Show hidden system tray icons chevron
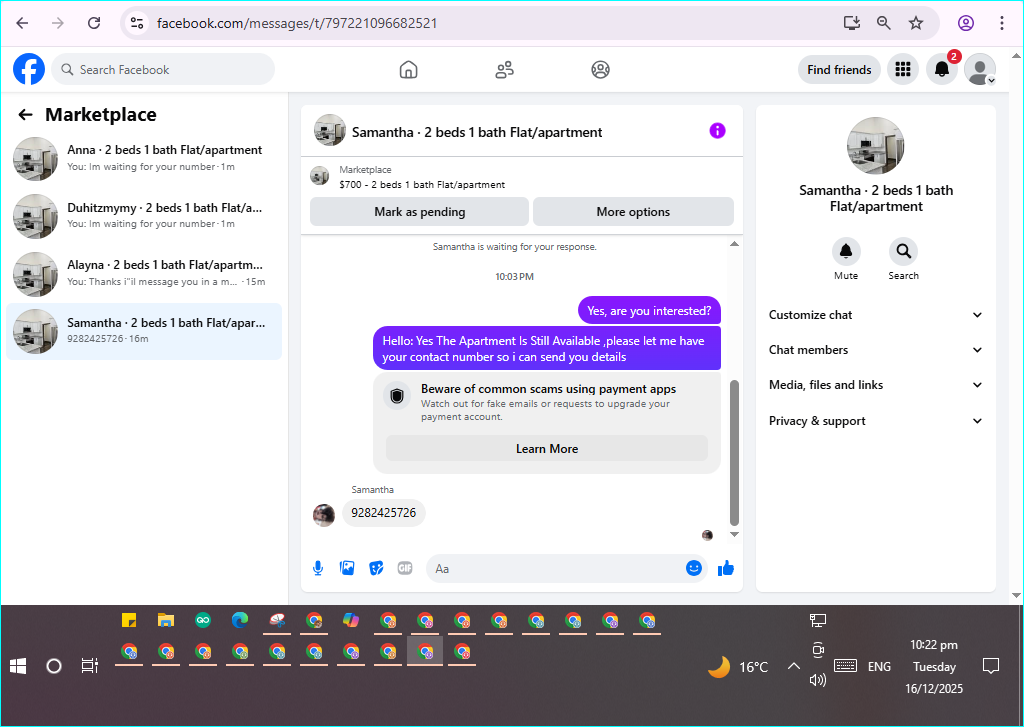1024x727 pixels. click(x=793, y=666)
